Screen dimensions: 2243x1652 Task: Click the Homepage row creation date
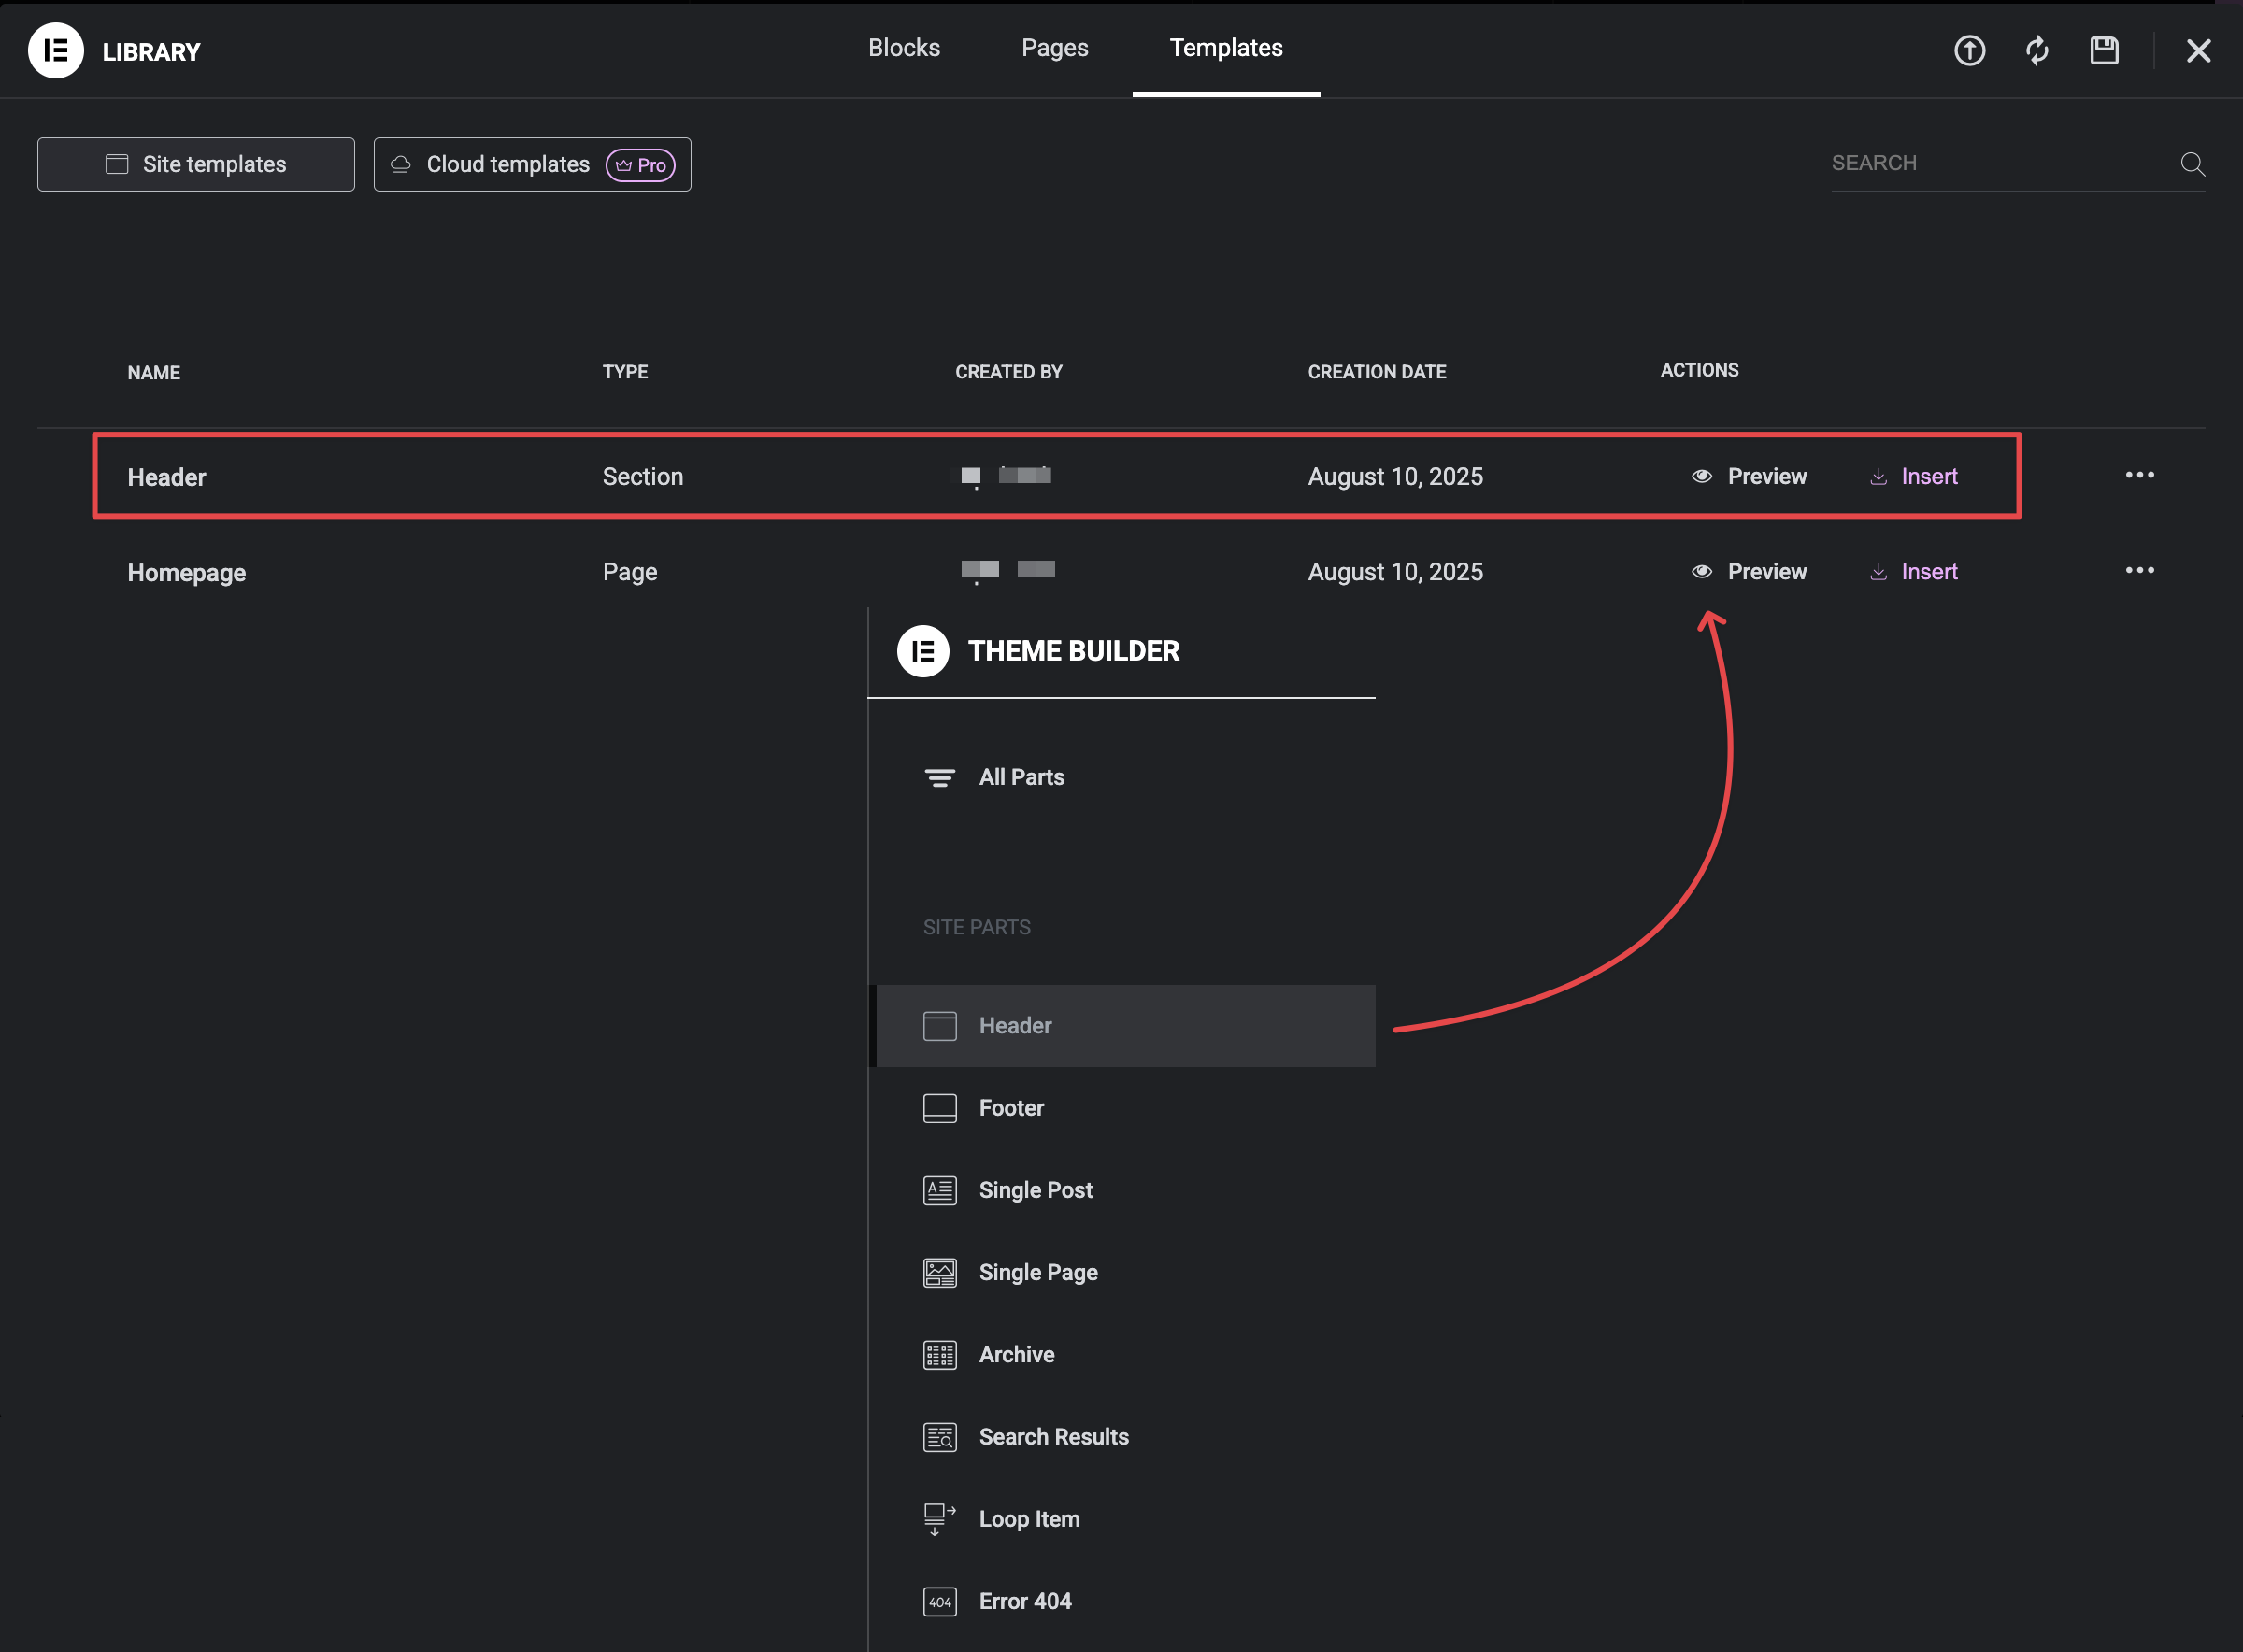(x=1395, y=571)
